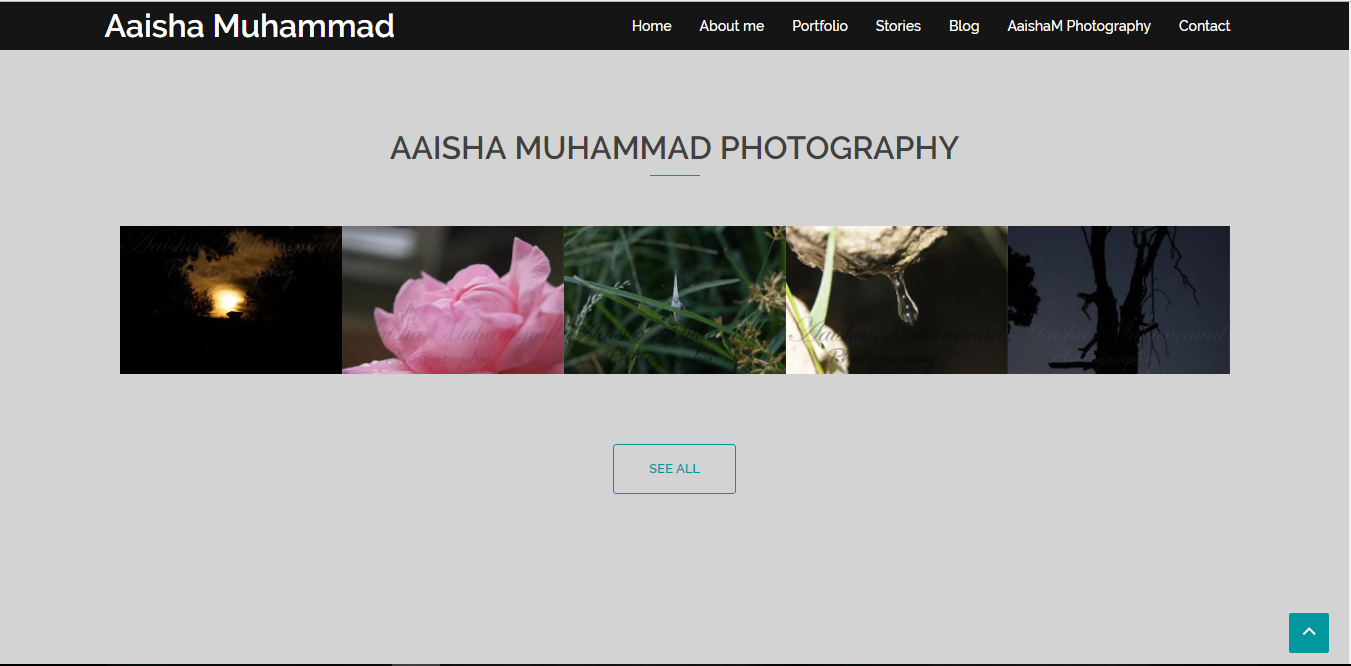Click the short divider line under heading
Image resolution: width=1351 pixels, height=666 pixels.
point(674,175)
